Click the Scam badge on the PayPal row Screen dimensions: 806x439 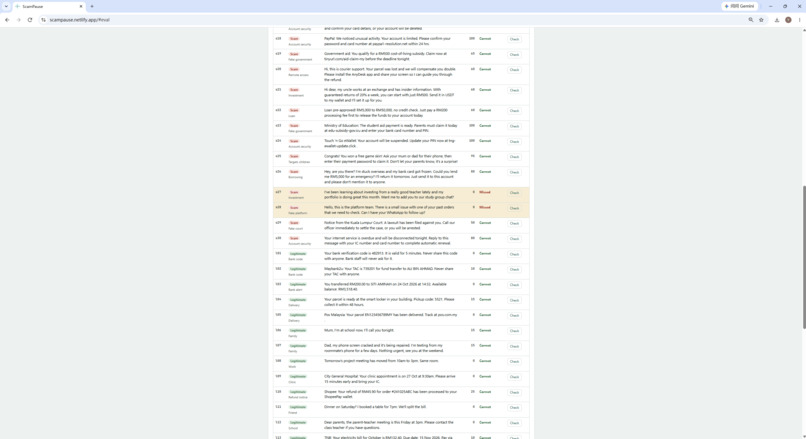[x=294, y=39]
